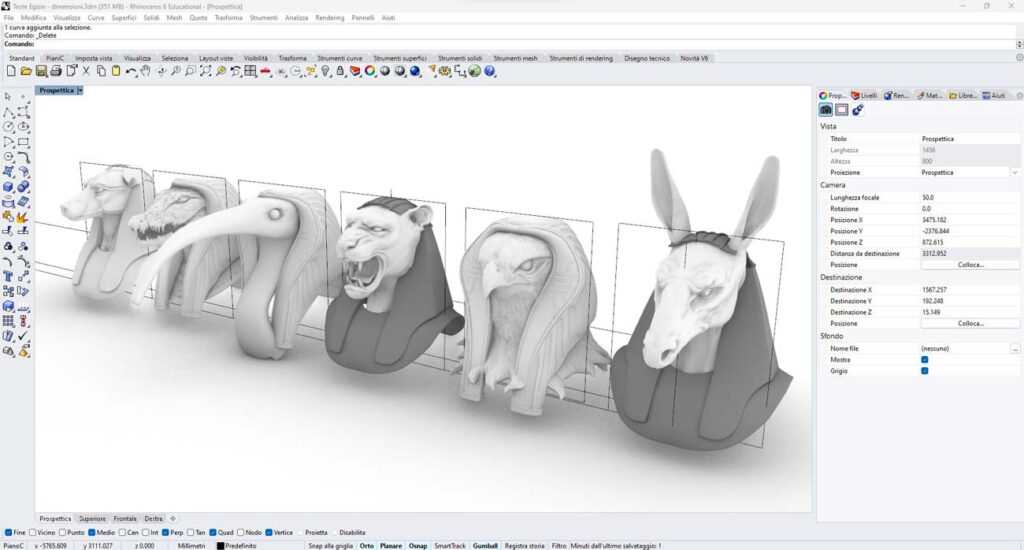Switch to the Destra viewport tab
1024x550 pixels.
pos(153,519)
